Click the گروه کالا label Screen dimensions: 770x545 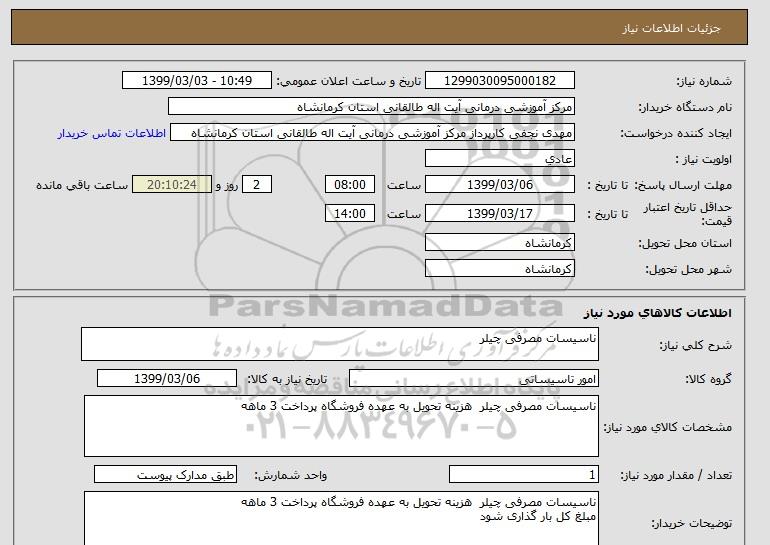click(709, 379)
